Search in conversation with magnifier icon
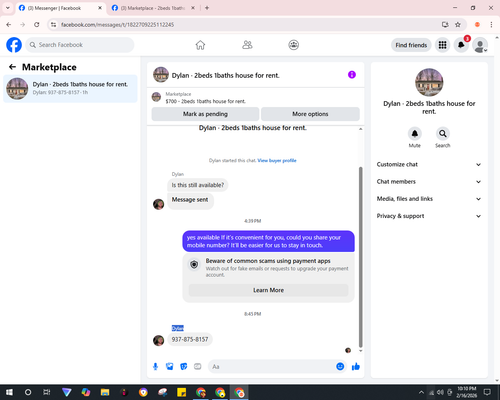 click(x=443, y=134)
